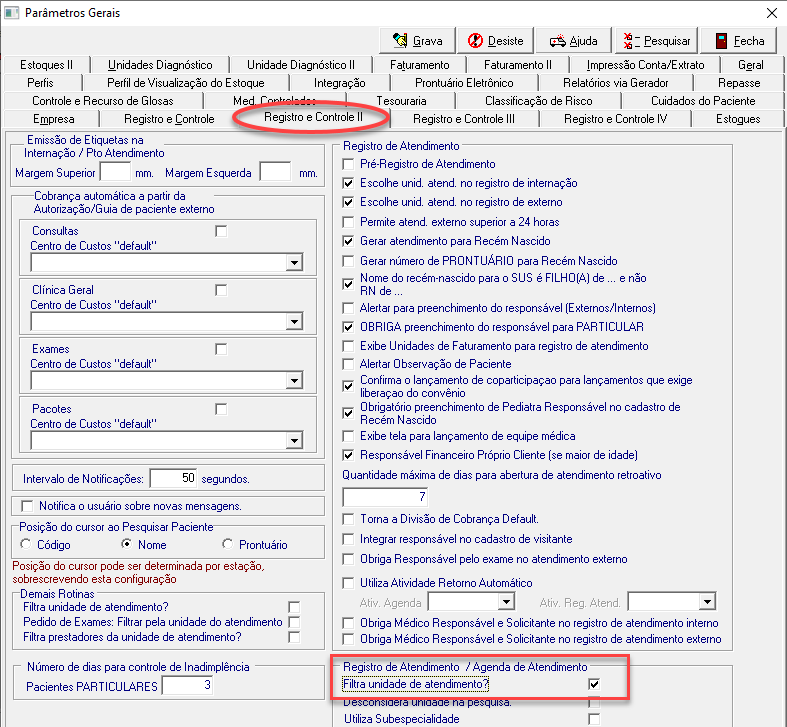The height and width of the screenshot is (727, 787).
Task: Open the Faturamento II tab
Action: 517,65
